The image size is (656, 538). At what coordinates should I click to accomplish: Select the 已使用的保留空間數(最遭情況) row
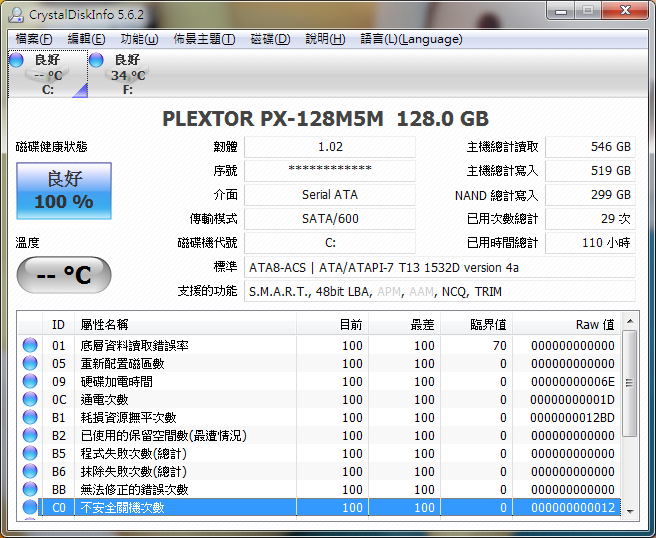pyautogui.click(x=319, y=435)
